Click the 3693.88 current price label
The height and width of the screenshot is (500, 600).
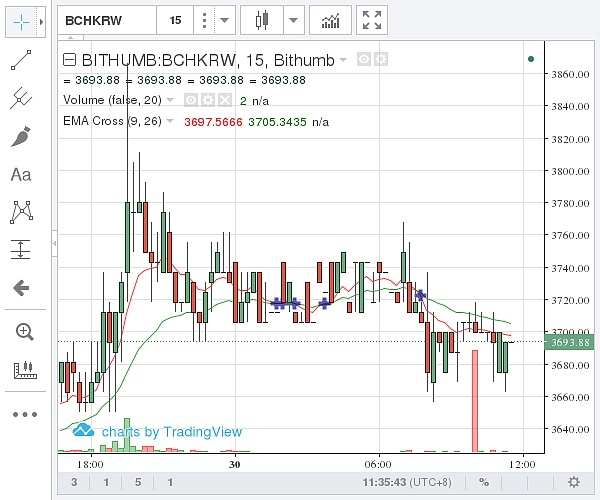[570, 342]
